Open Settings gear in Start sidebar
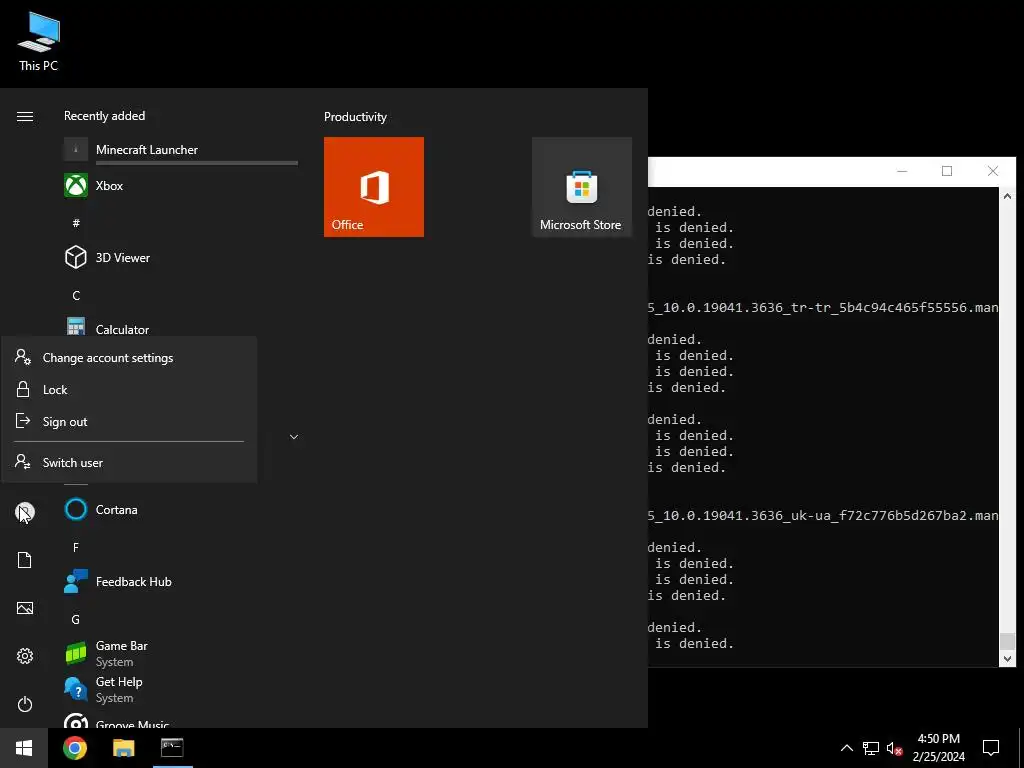Image resolution: width=1024 pixels, height=768 pixels. pos(25,656)
